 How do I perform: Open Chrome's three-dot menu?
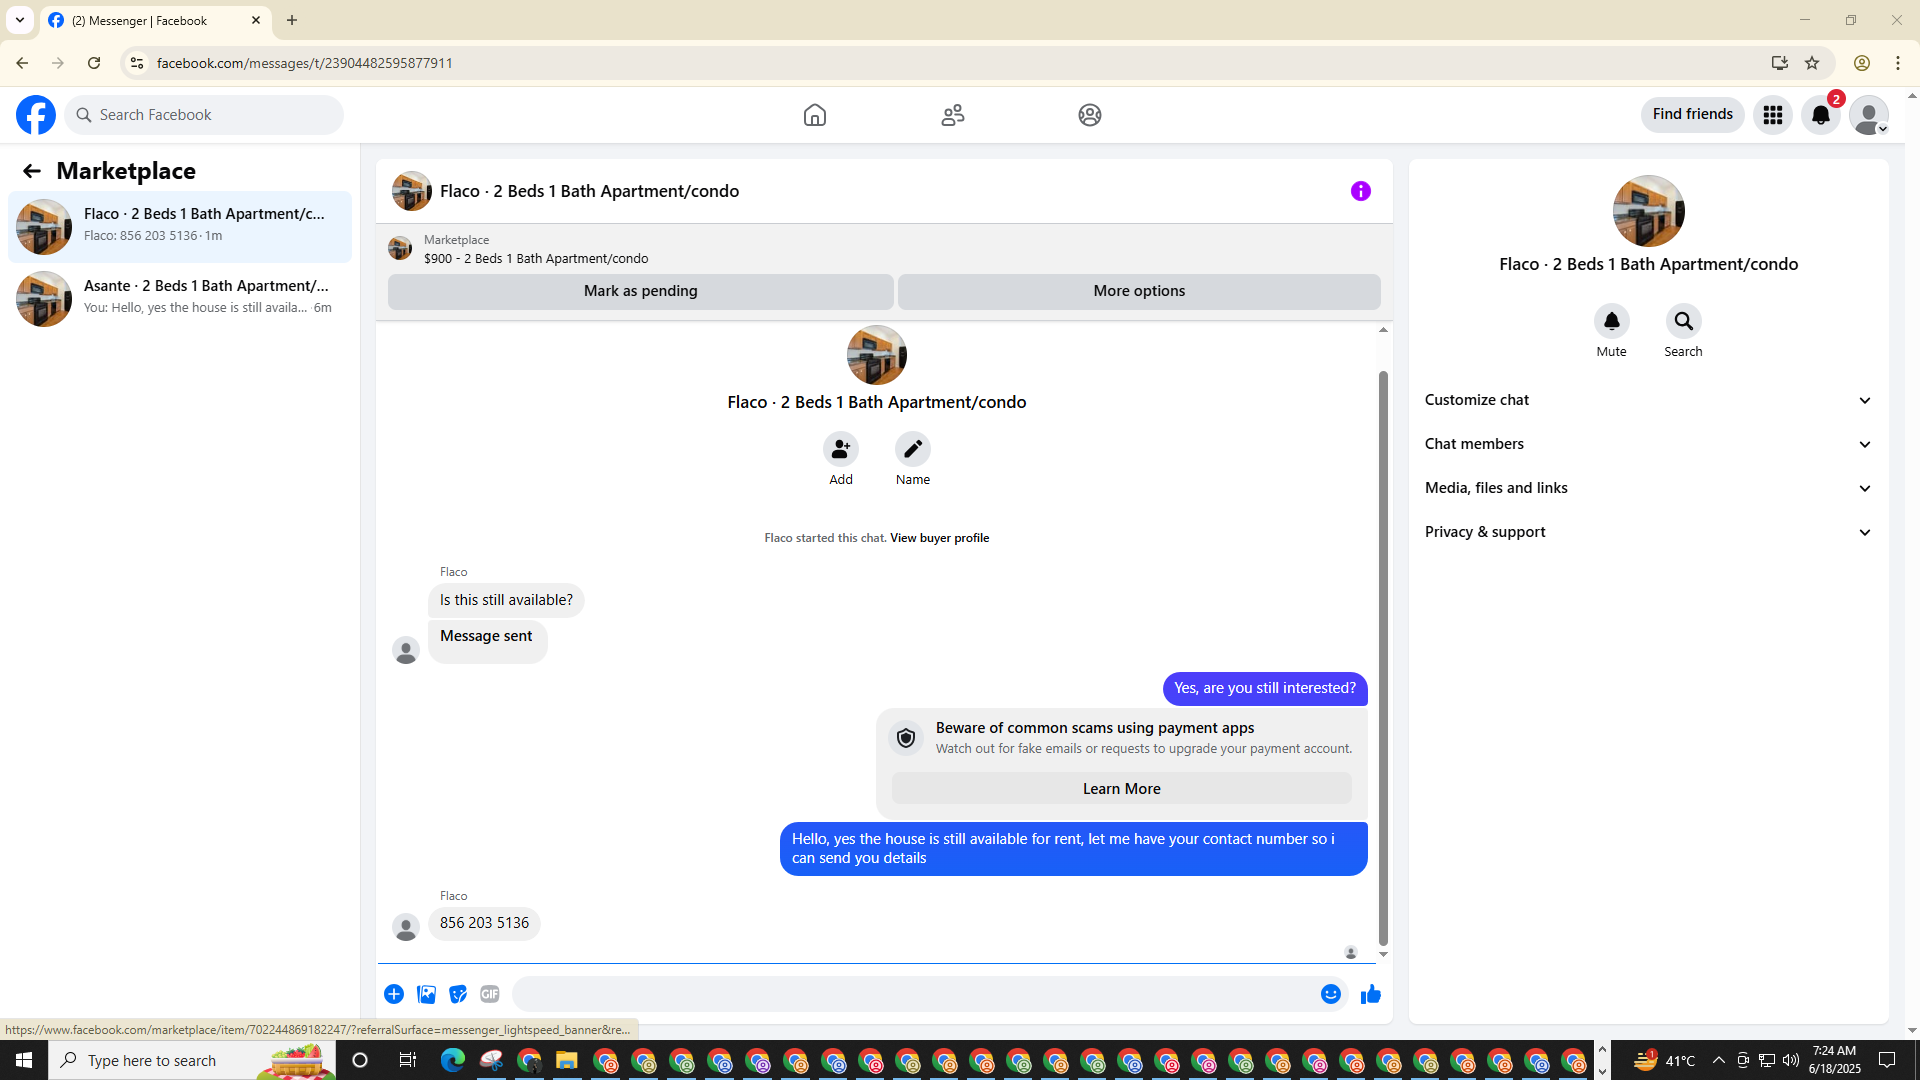1898,63
